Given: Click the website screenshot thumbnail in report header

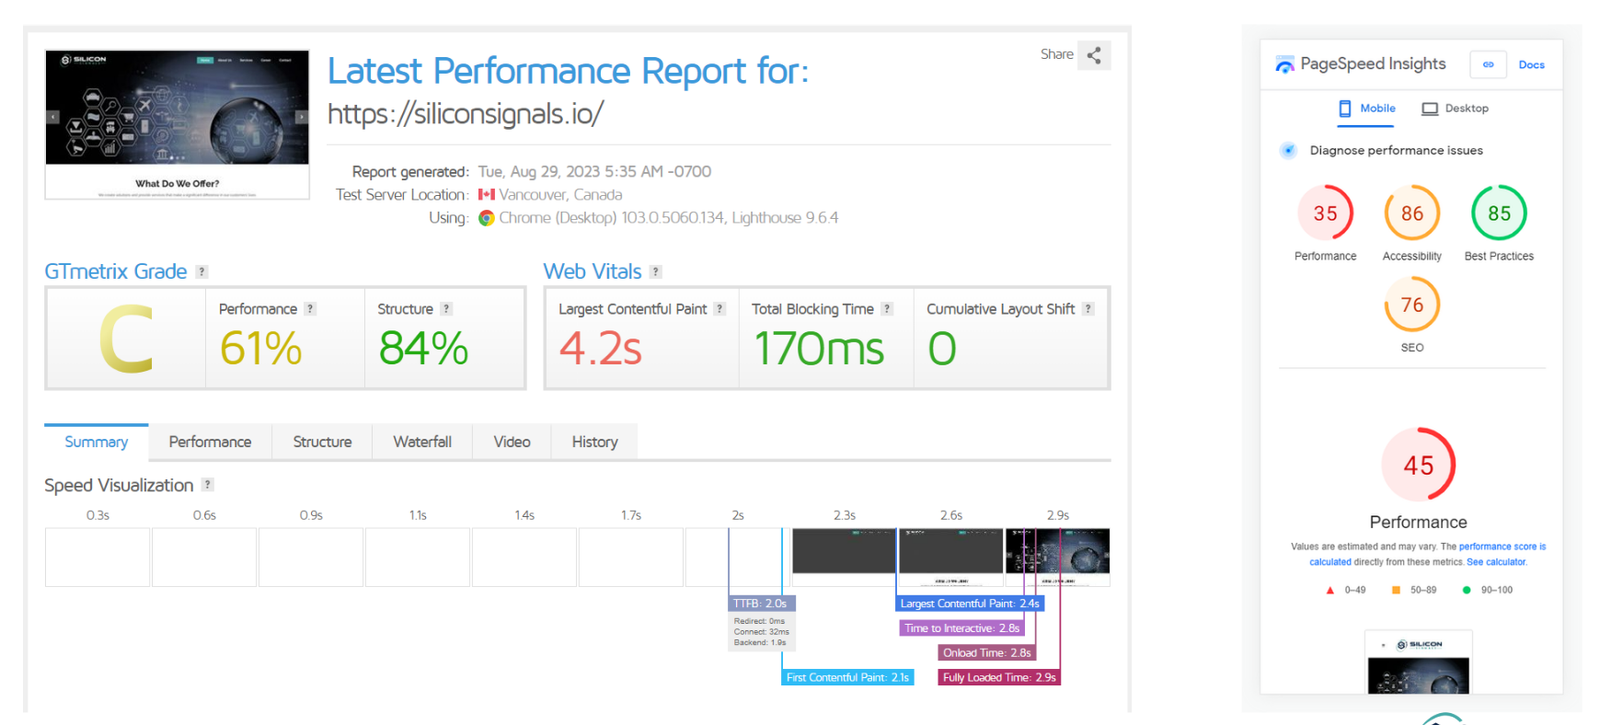Looking at the screenshot, I should pyautogui.click(x=177, y=124).
